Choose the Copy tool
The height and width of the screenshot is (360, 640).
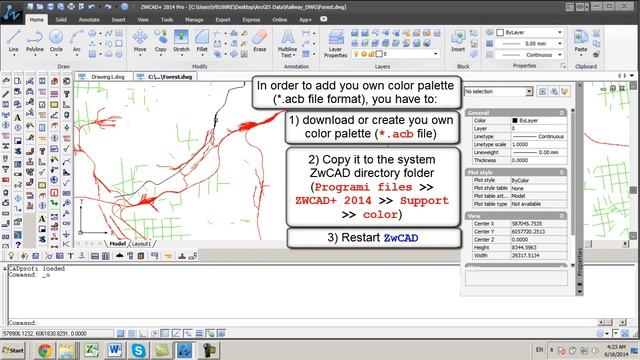[160, 40]
